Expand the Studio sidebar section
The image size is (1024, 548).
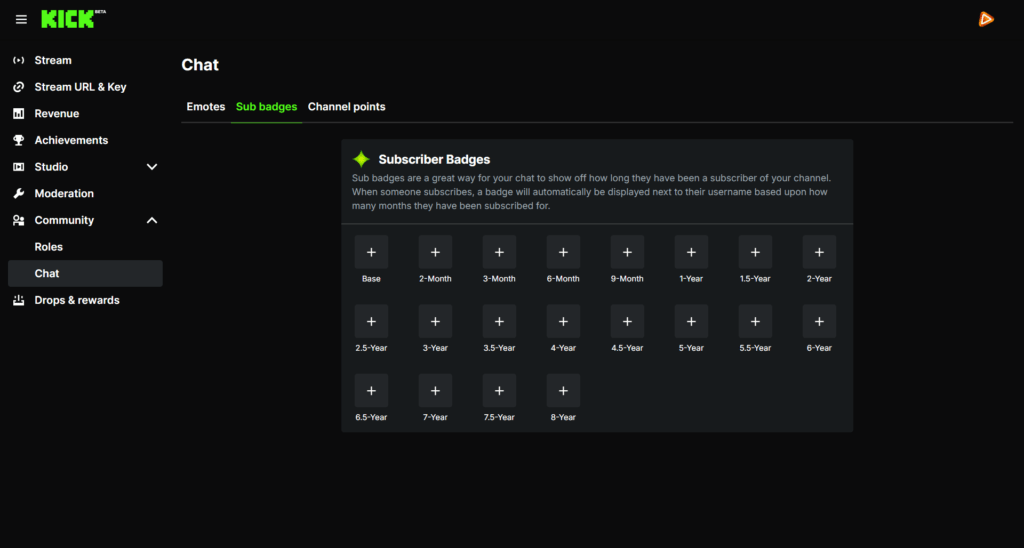click(x=152, y=167)
